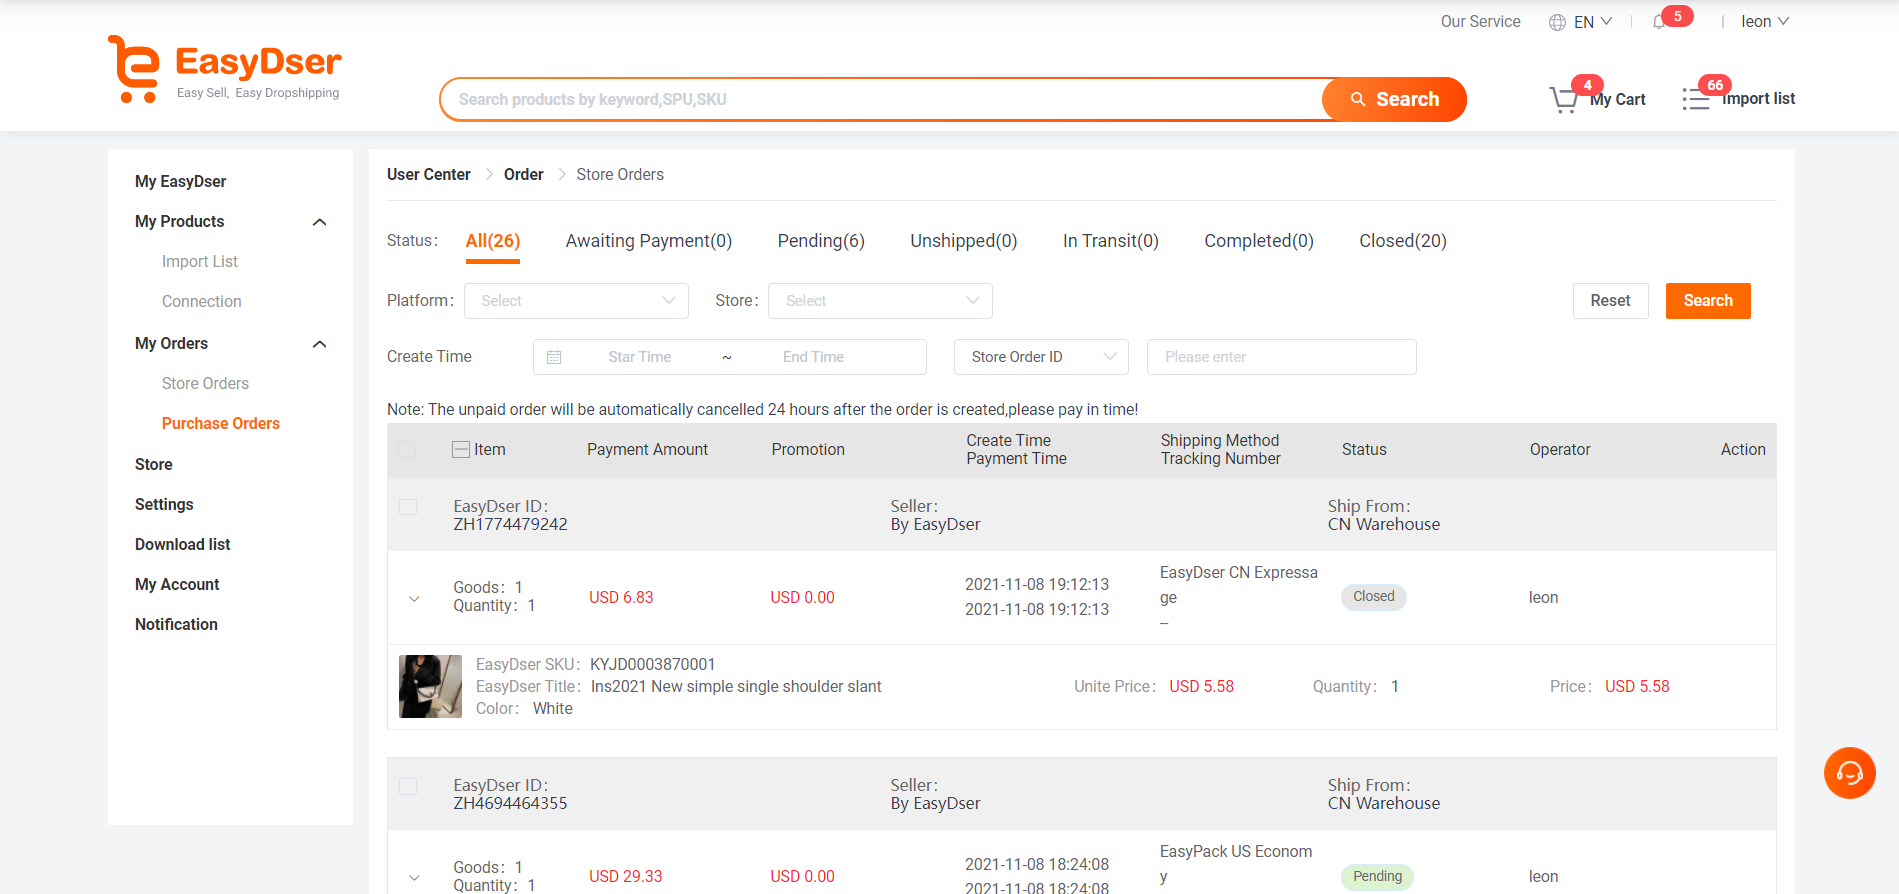1899x894 pixels.
Task: Toggle the select-all orders checkbox
Action: pyautogui.click(x=407, y=450)
